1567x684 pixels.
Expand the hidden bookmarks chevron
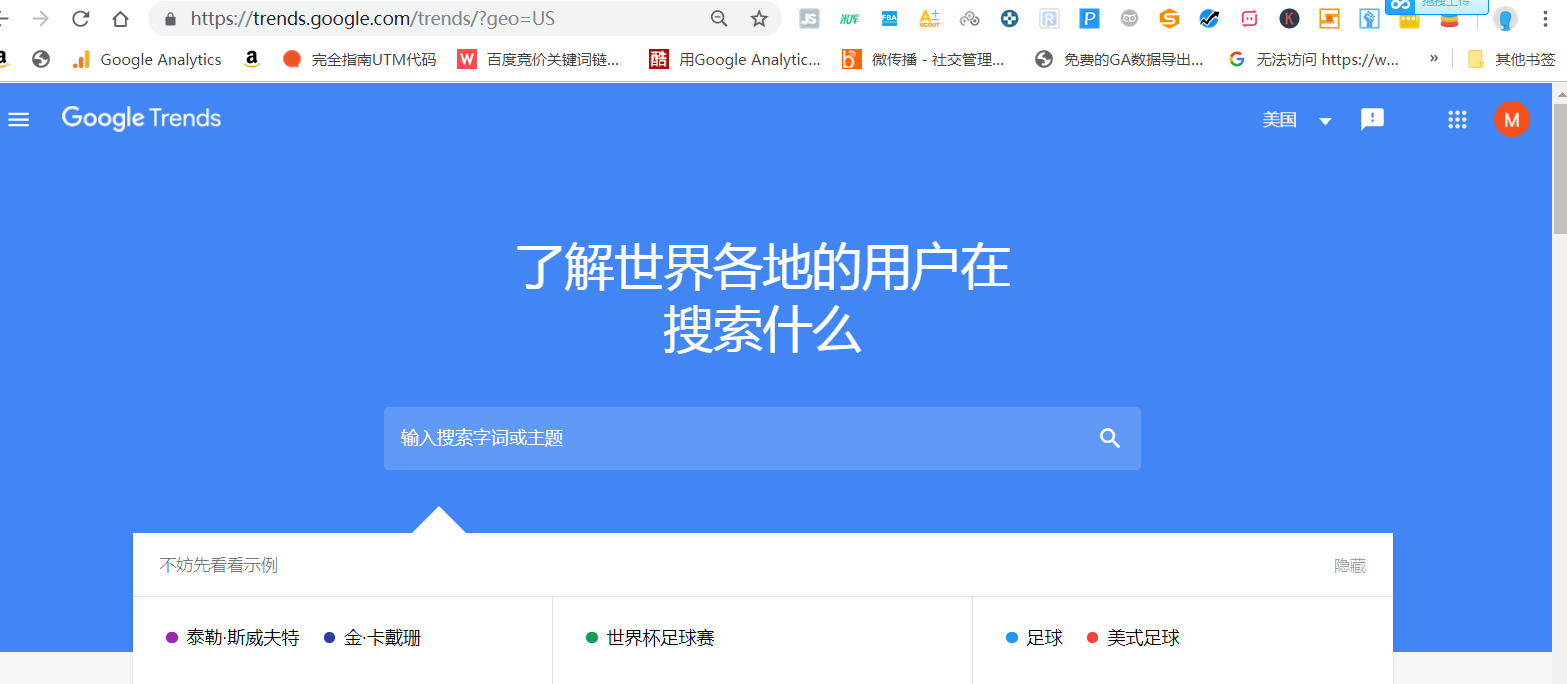(x=1434, y=59)
